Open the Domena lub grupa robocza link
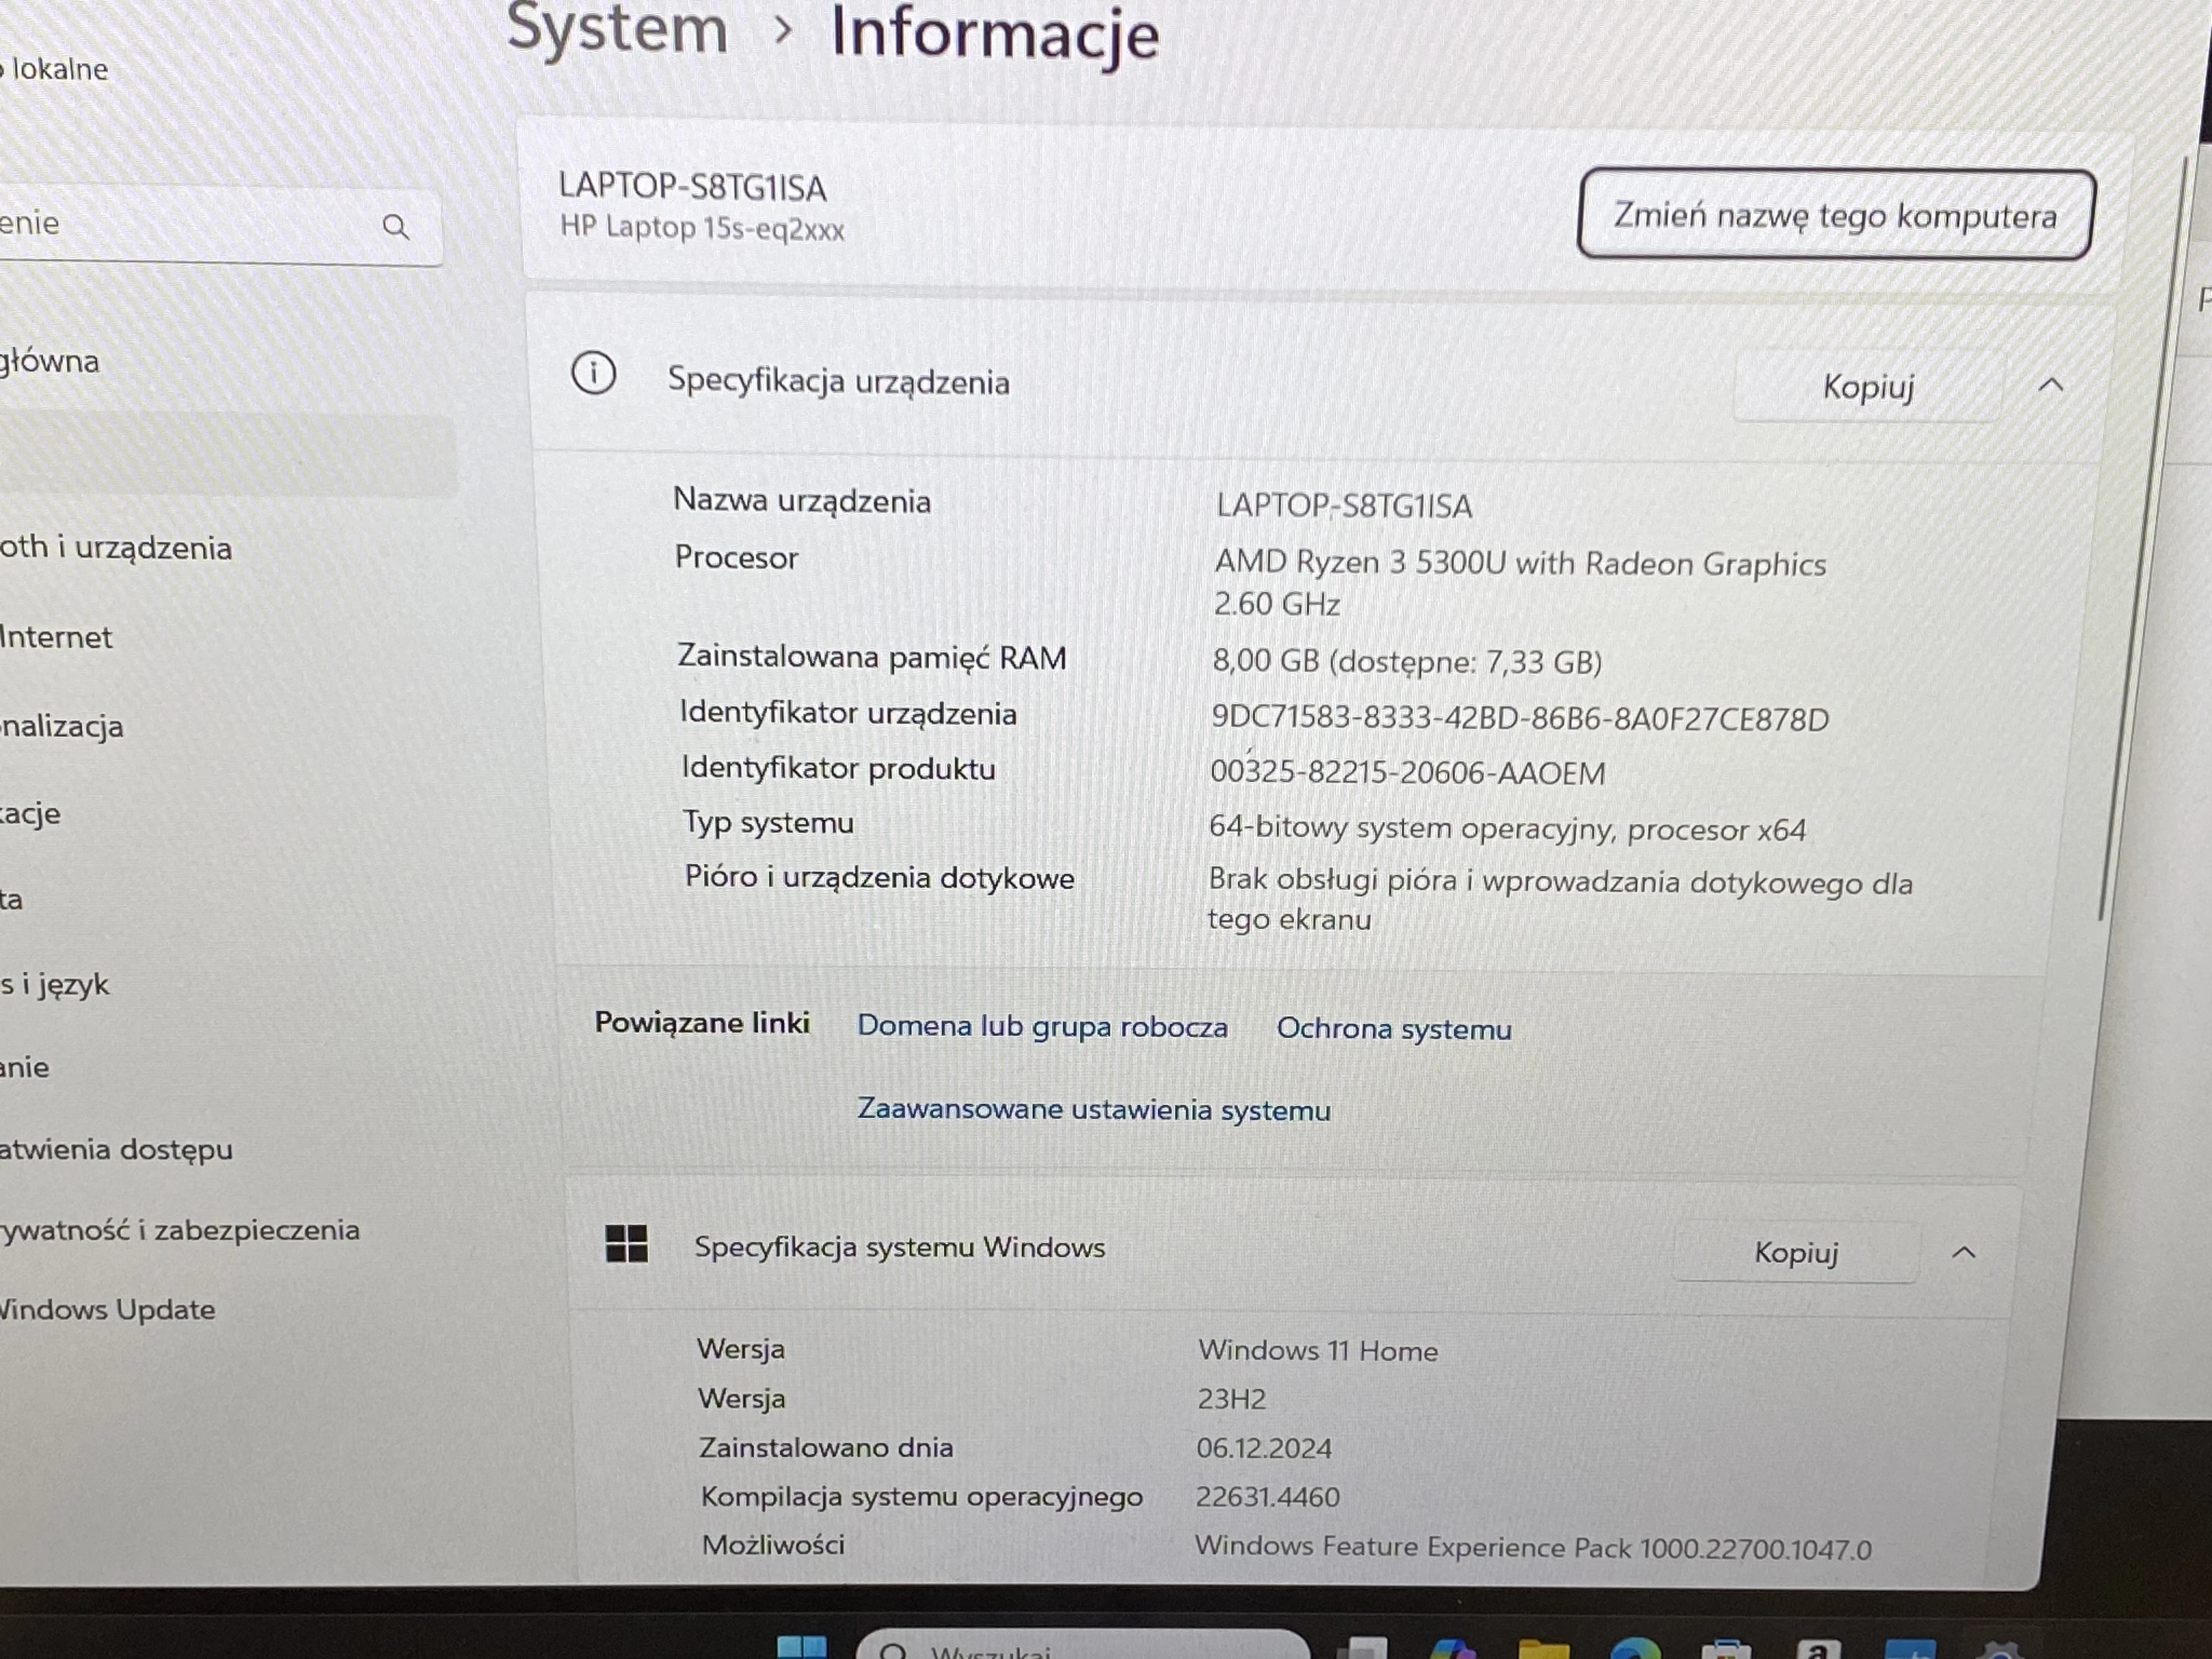The image size is (2212, 1659). pos(1042,1026)
